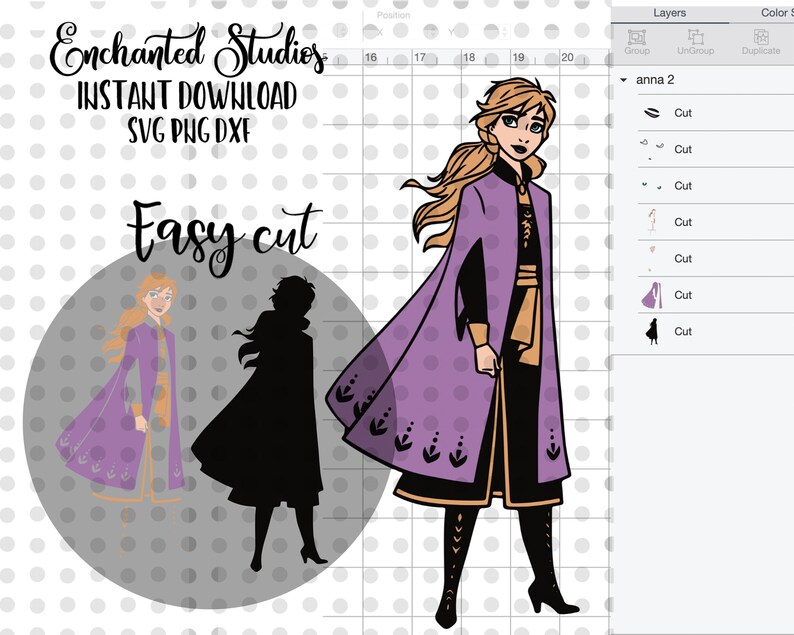
Task: Click the Position Y stepper arrows
Action: coord(505,32)
